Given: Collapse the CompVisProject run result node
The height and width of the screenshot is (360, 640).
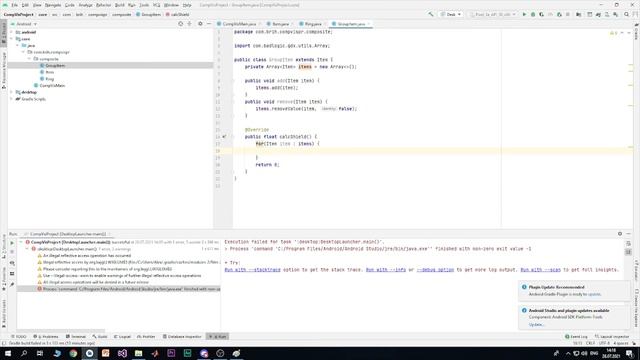Looking at the screenshot, I should (21, 242).
